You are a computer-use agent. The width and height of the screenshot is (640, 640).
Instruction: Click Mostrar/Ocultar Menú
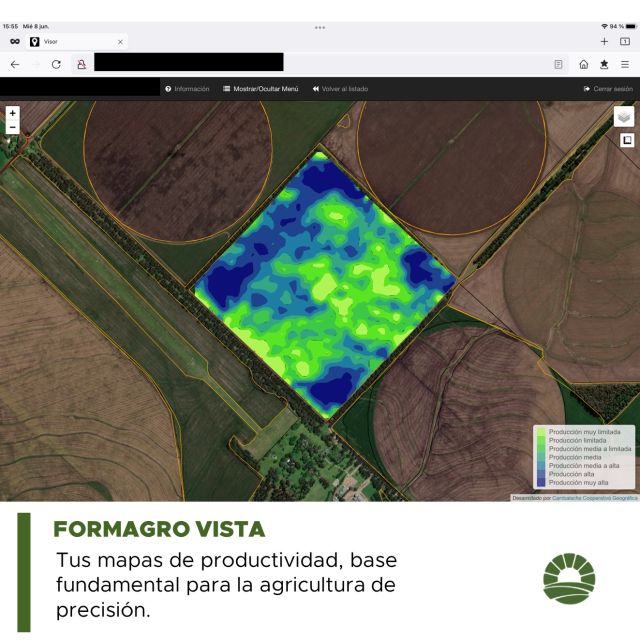(261, 89)
